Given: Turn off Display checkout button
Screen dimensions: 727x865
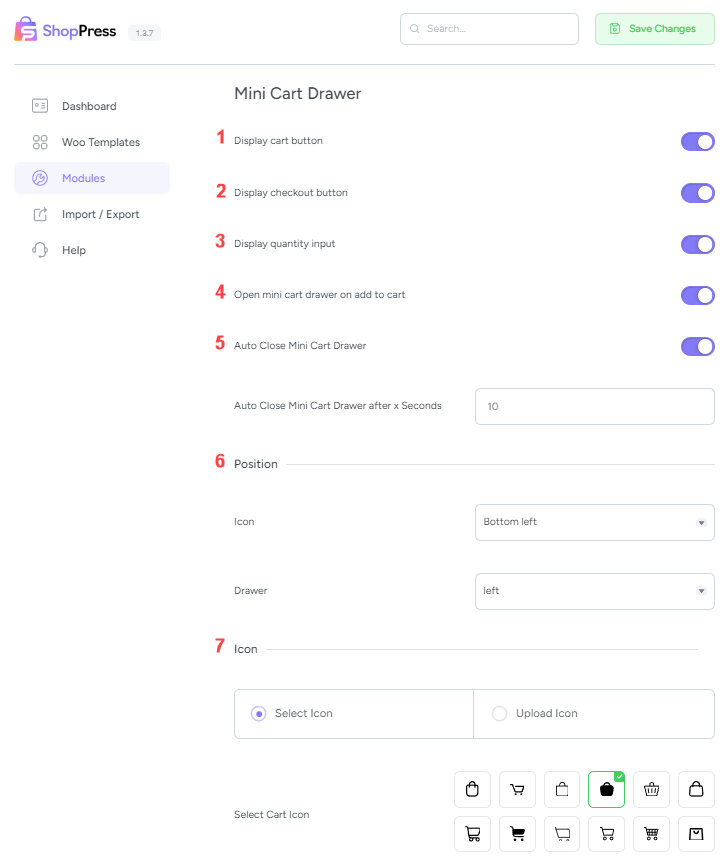Looking at the screenshot, I should 697,193.
